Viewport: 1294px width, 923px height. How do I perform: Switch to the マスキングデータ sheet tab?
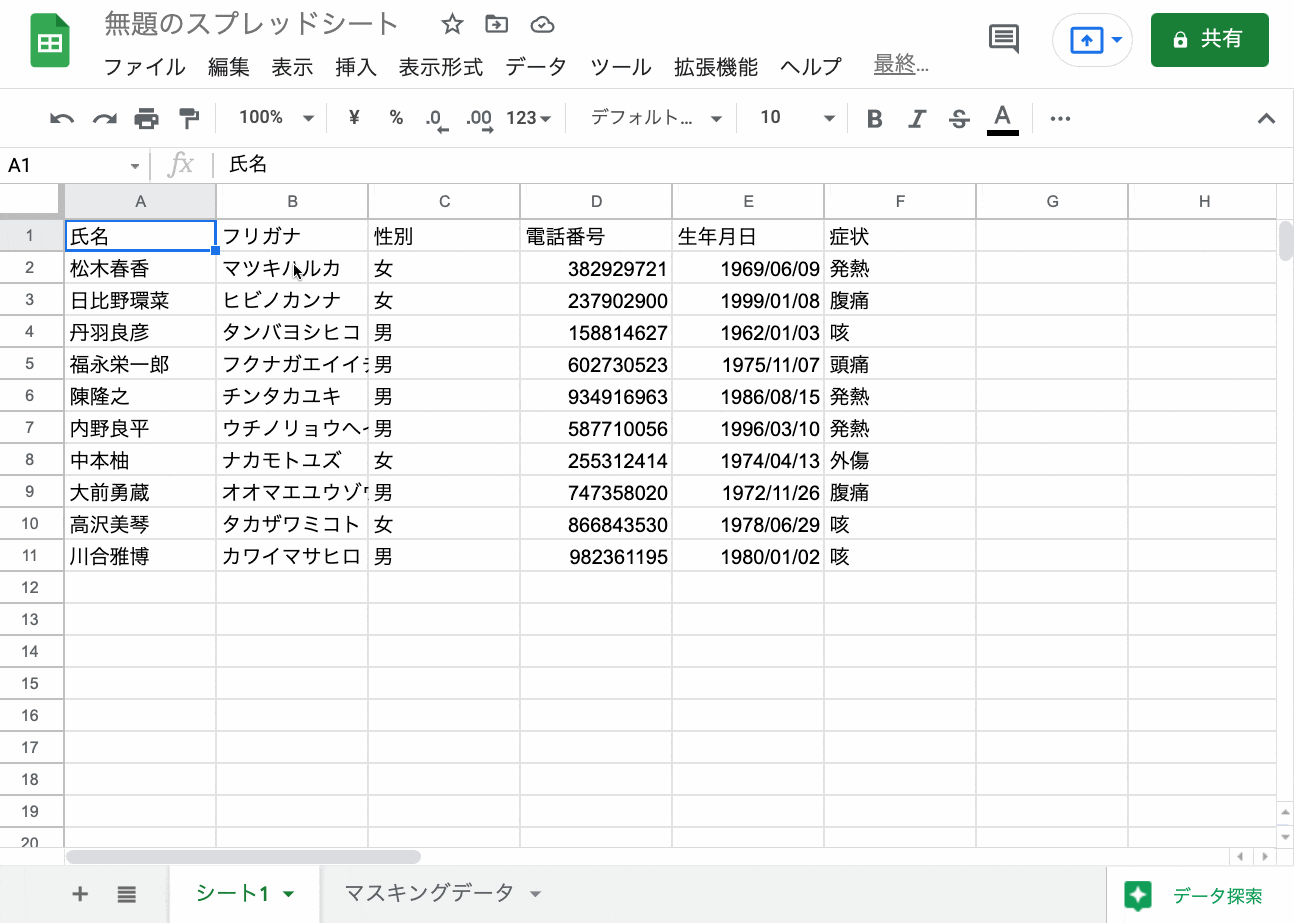coord(430,894)
